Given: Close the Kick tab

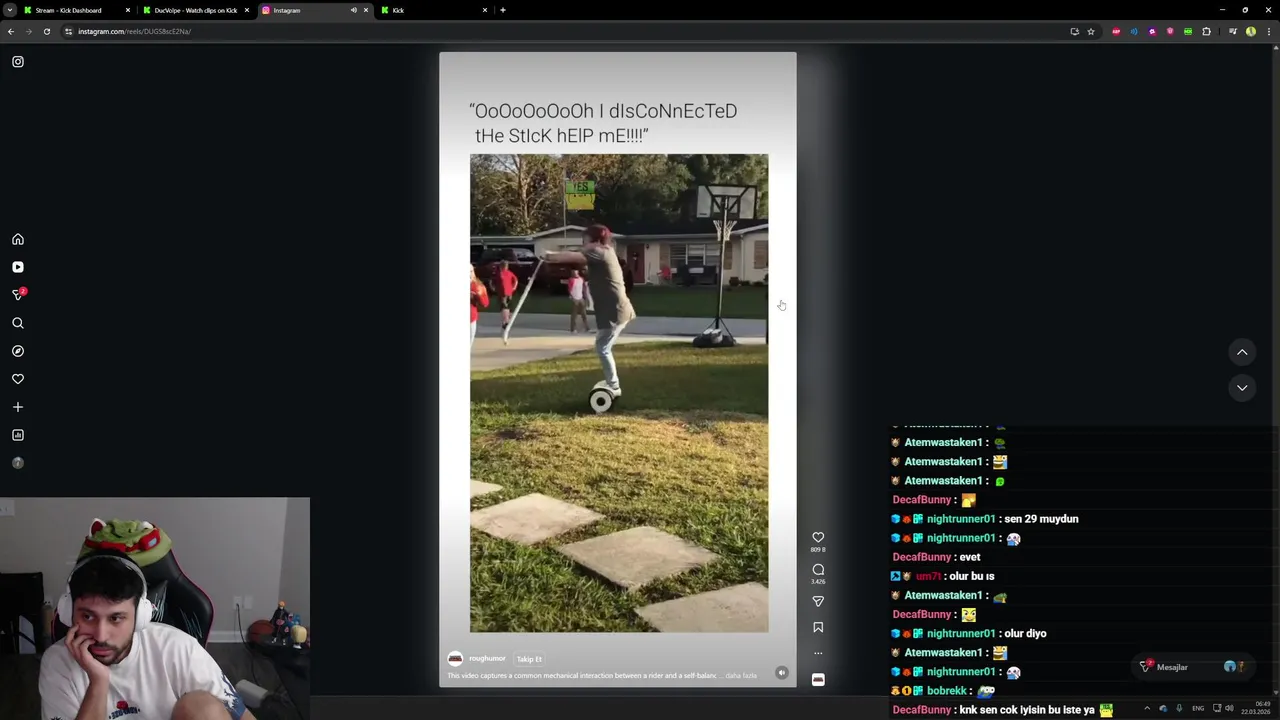Looking at the screenshot, I should coord(485,10).
